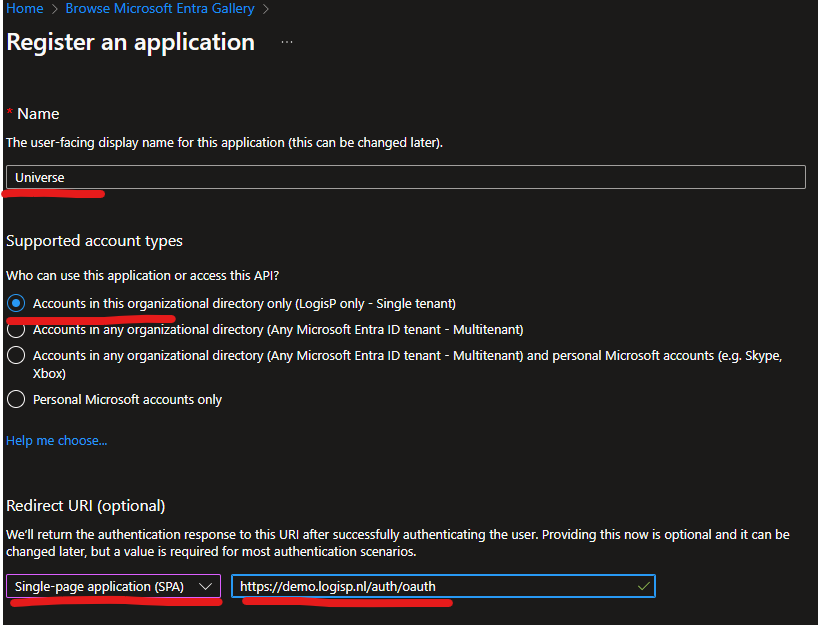Open the Help me choose link
The height and width of the screenshot is (625, 818).
tap(56, 440)
